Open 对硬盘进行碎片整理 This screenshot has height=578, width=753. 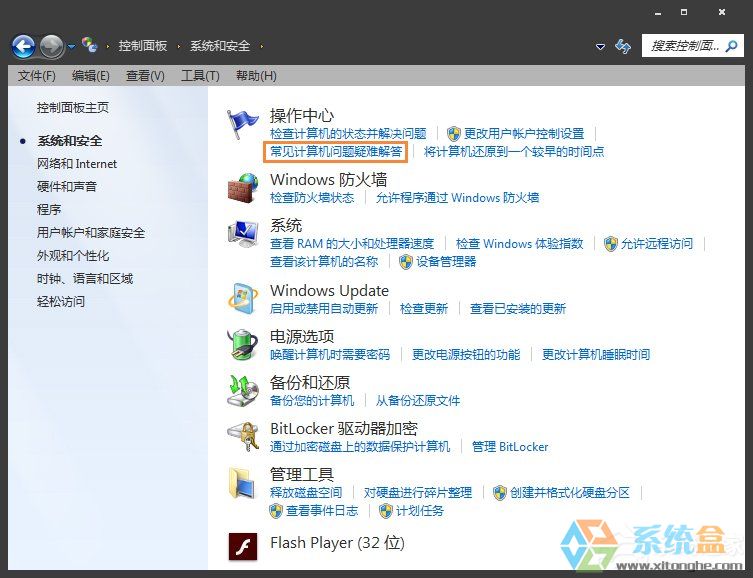click(x=418, y=493)
